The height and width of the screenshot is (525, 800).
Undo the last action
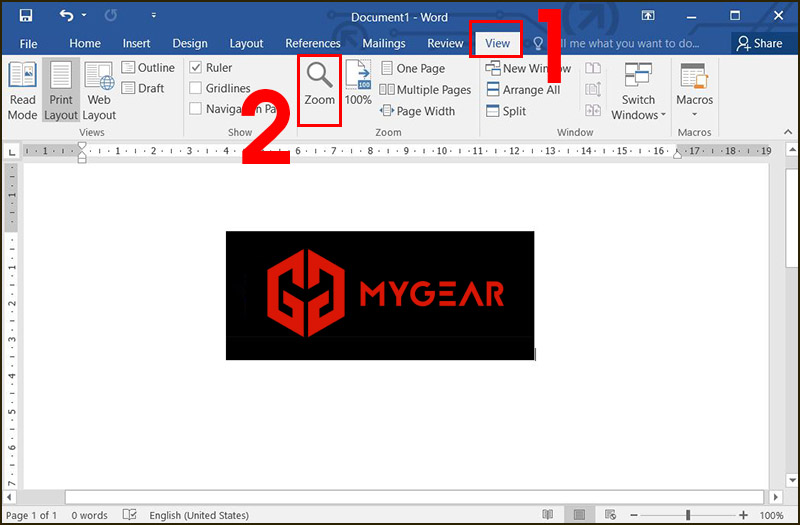pos(67,15)
